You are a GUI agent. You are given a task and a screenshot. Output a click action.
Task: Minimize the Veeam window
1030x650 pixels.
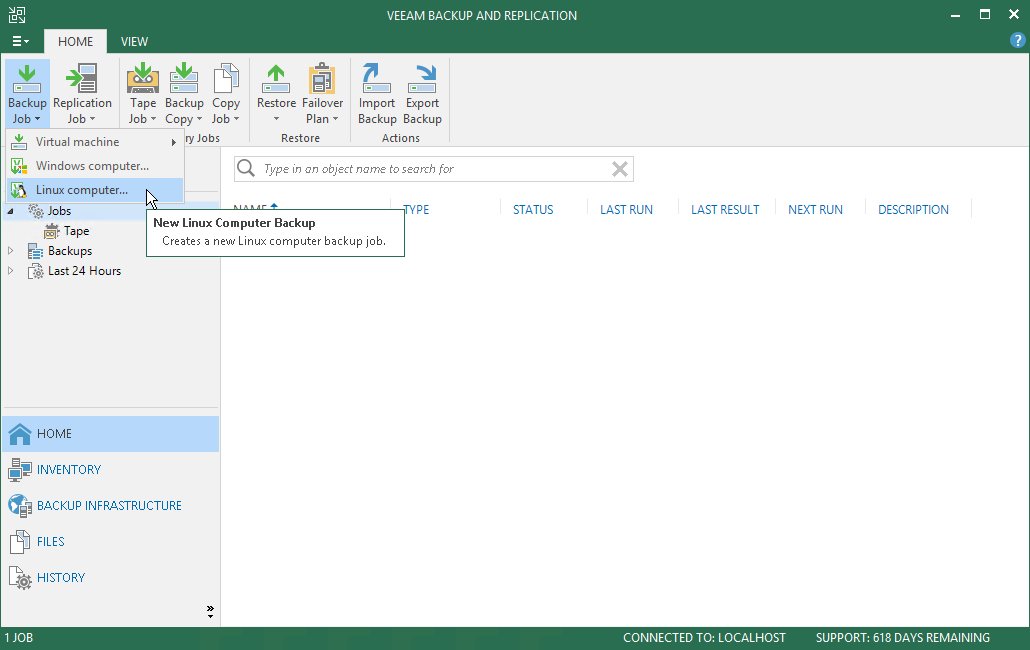(x=956, y=15)
